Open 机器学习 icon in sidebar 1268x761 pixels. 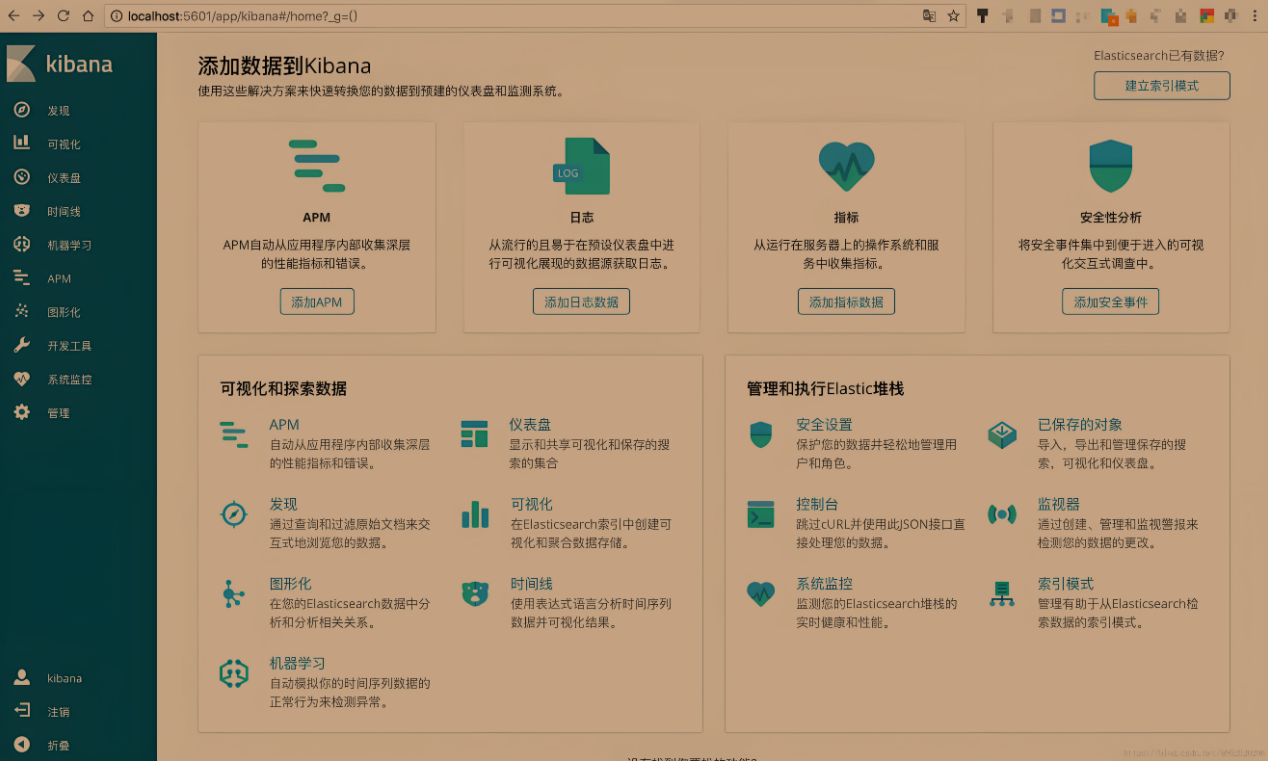(21, 244)
